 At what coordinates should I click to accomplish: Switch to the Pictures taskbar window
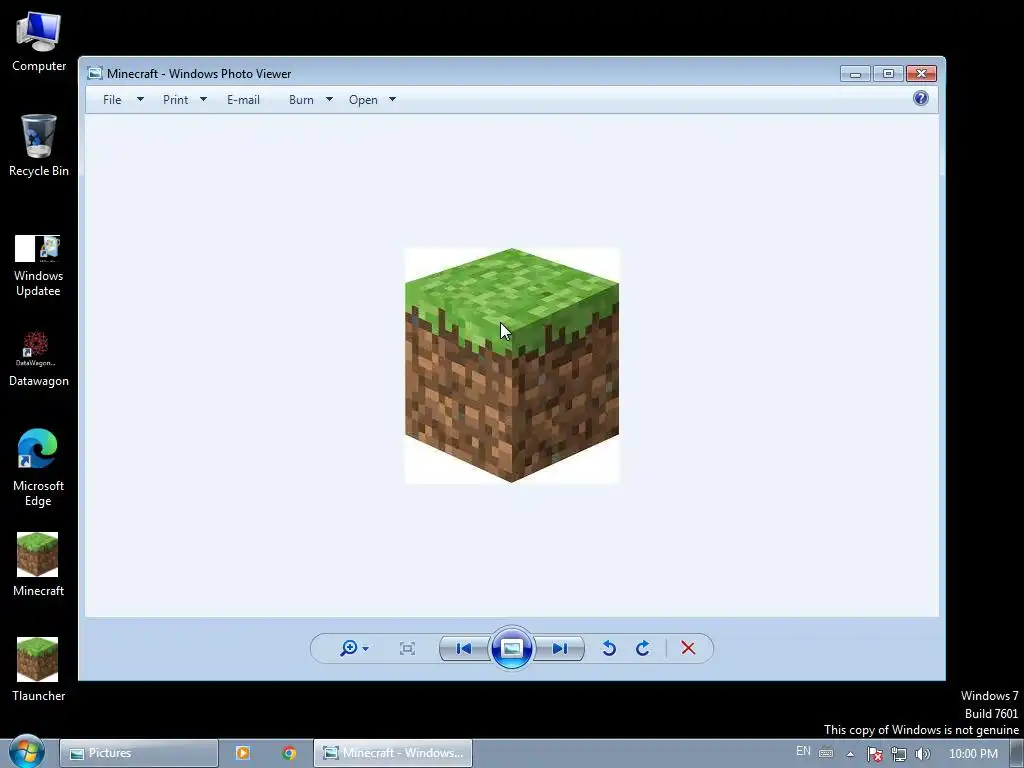138,753
